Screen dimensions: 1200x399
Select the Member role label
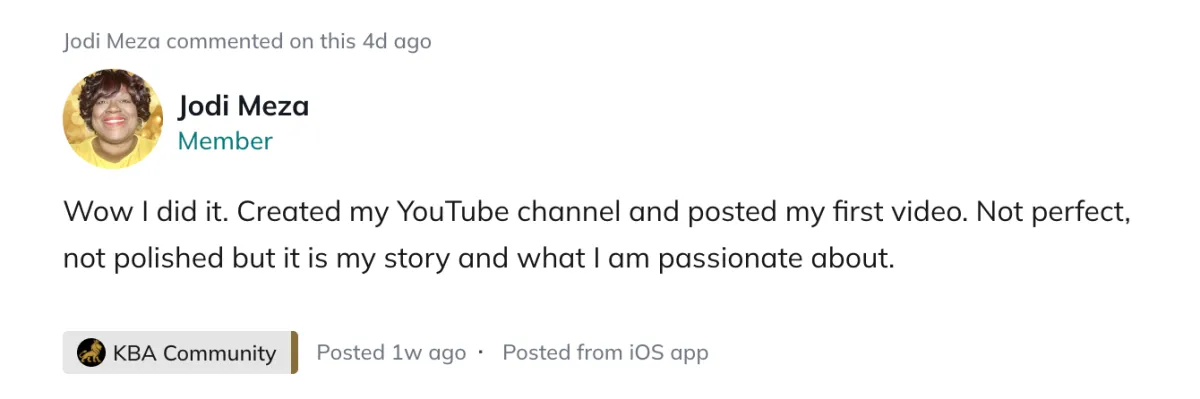[225, 141]
